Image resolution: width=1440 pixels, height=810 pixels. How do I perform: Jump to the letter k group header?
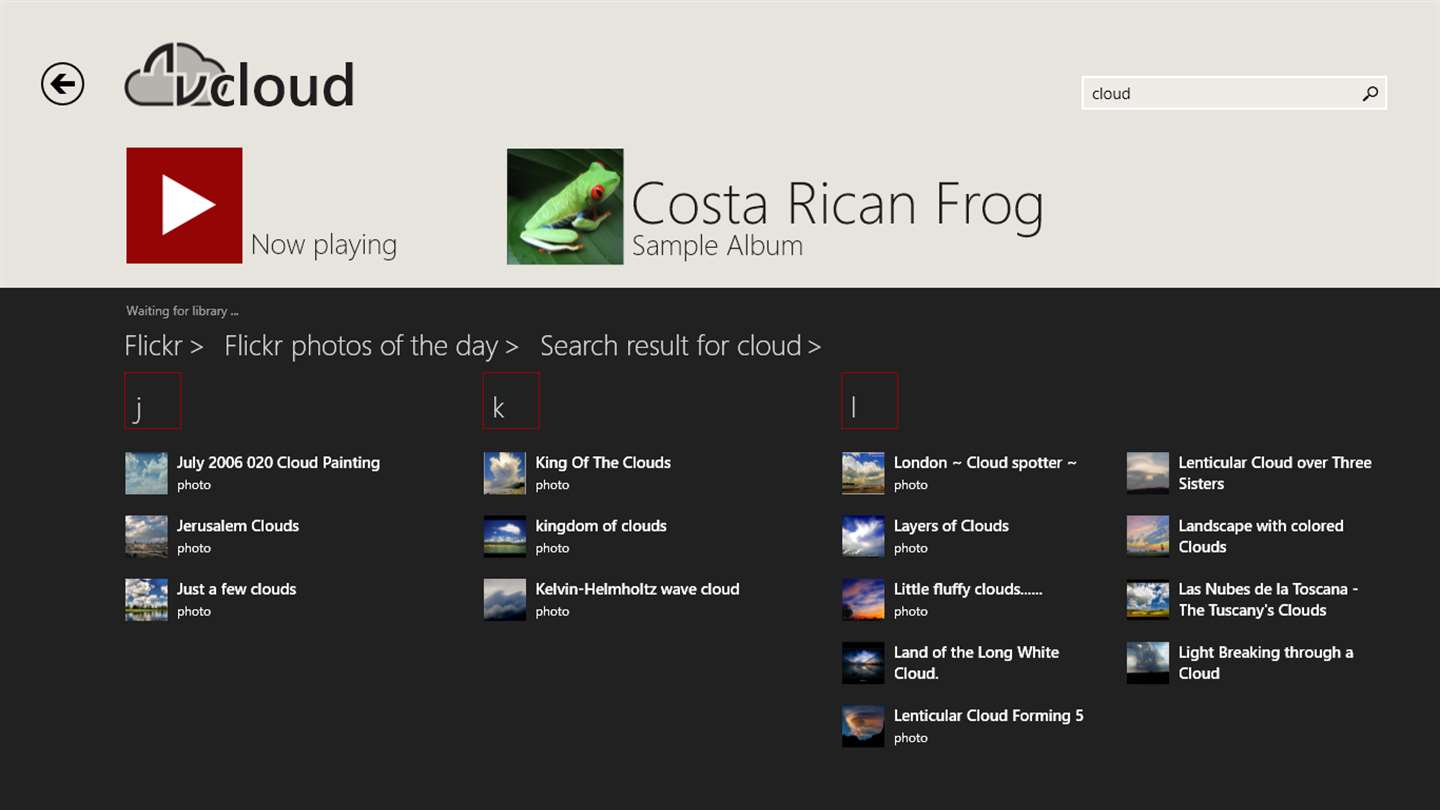point(511,401)
